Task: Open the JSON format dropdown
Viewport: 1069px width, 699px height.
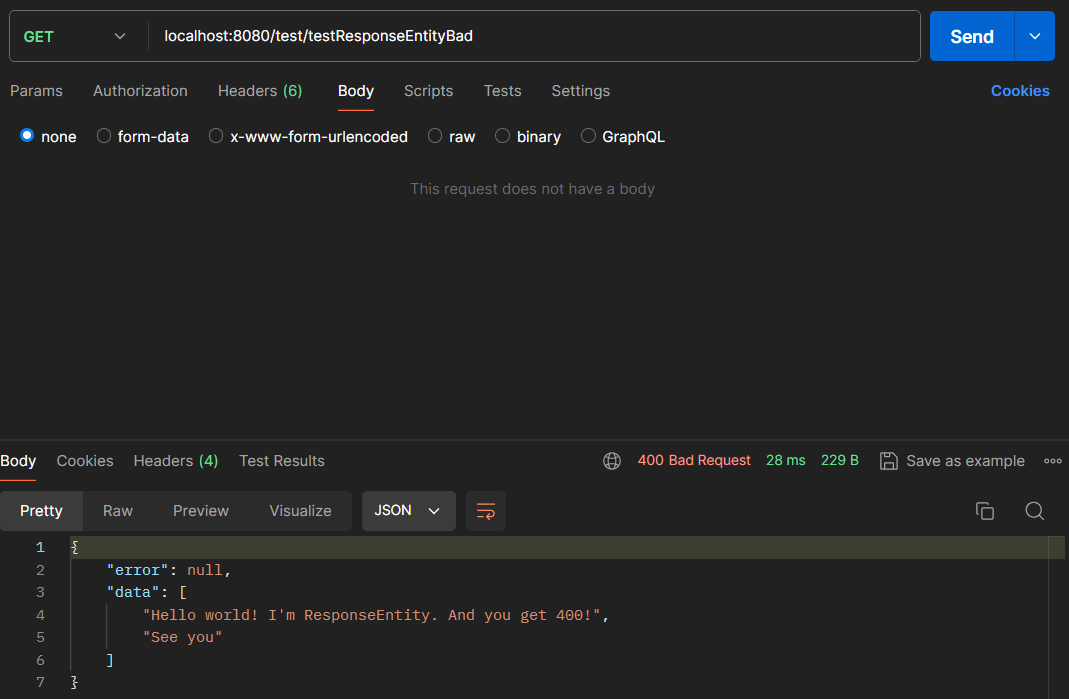Action: (408, 511)
